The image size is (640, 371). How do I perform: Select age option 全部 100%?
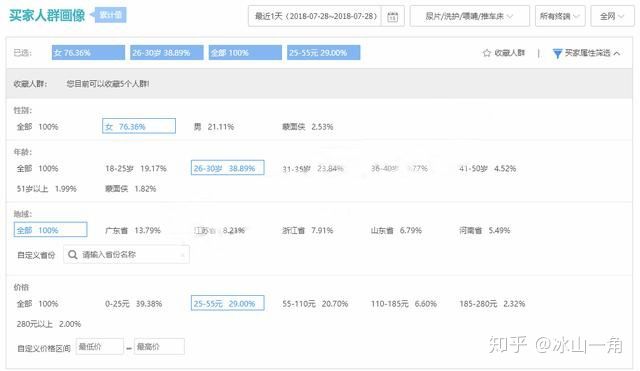(37, 169)
